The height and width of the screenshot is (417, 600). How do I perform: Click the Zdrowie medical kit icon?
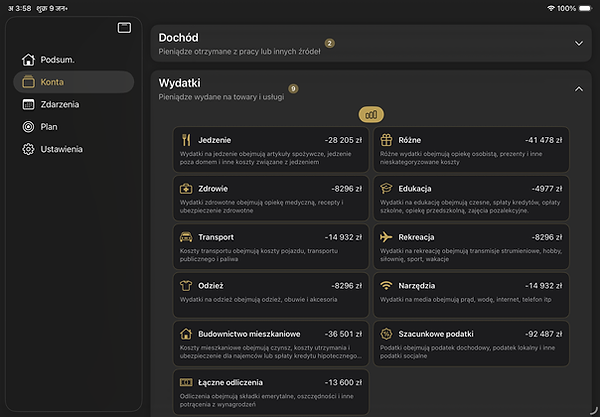186,188
